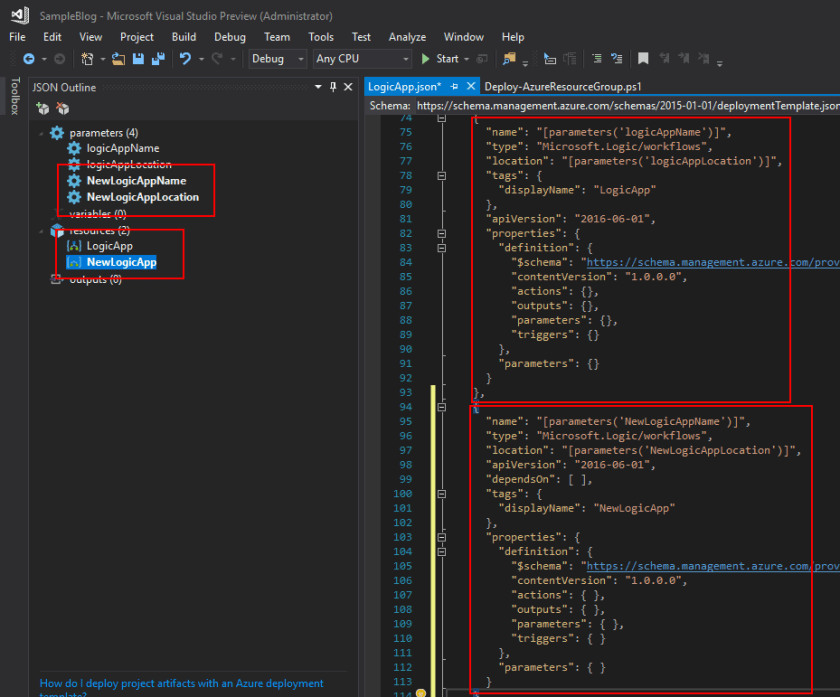Collapse the "properties" block at line 103
The height and width of the screenshot is (697, 840).
(x=442, y=537)
